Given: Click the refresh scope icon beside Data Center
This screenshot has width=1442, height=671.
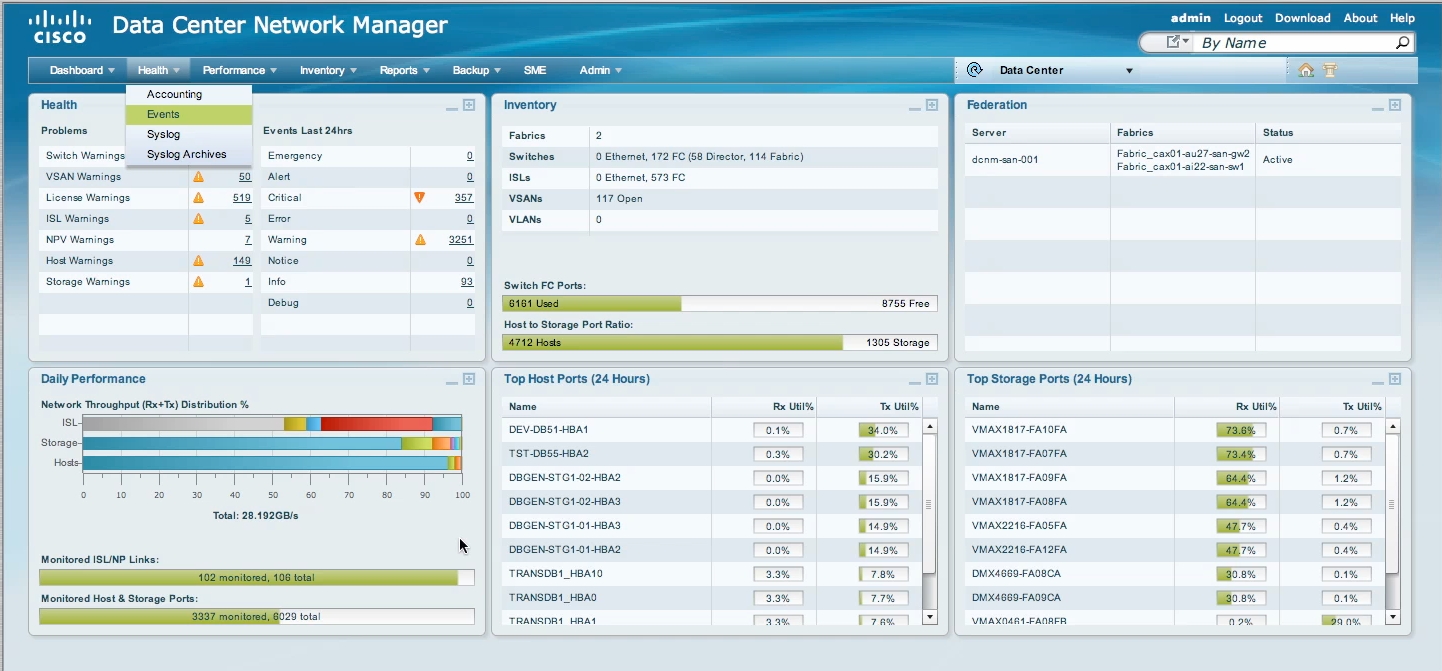Looking at the screenshot, I should (975, 70).
